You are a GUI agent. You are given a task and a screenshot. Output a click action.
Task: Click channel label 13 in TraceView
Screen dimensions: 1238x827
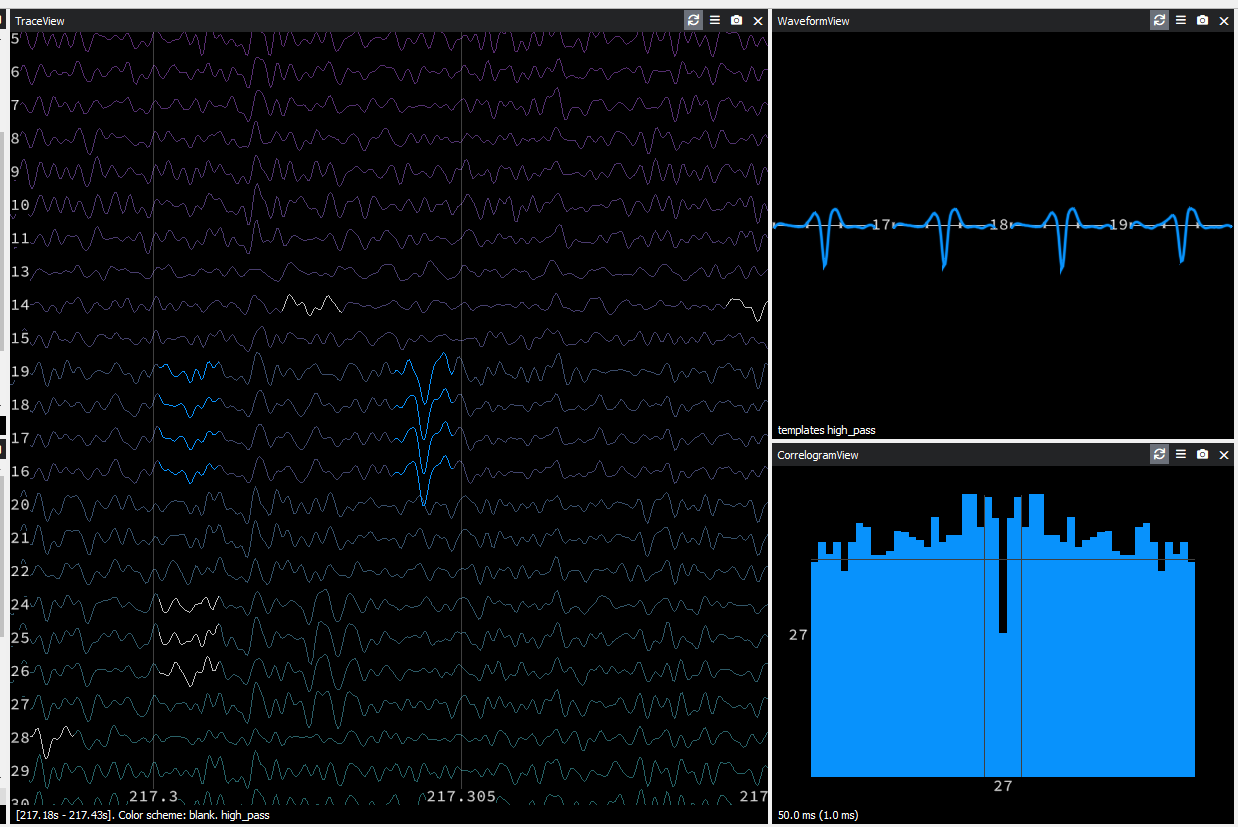(x=20, y=271)
